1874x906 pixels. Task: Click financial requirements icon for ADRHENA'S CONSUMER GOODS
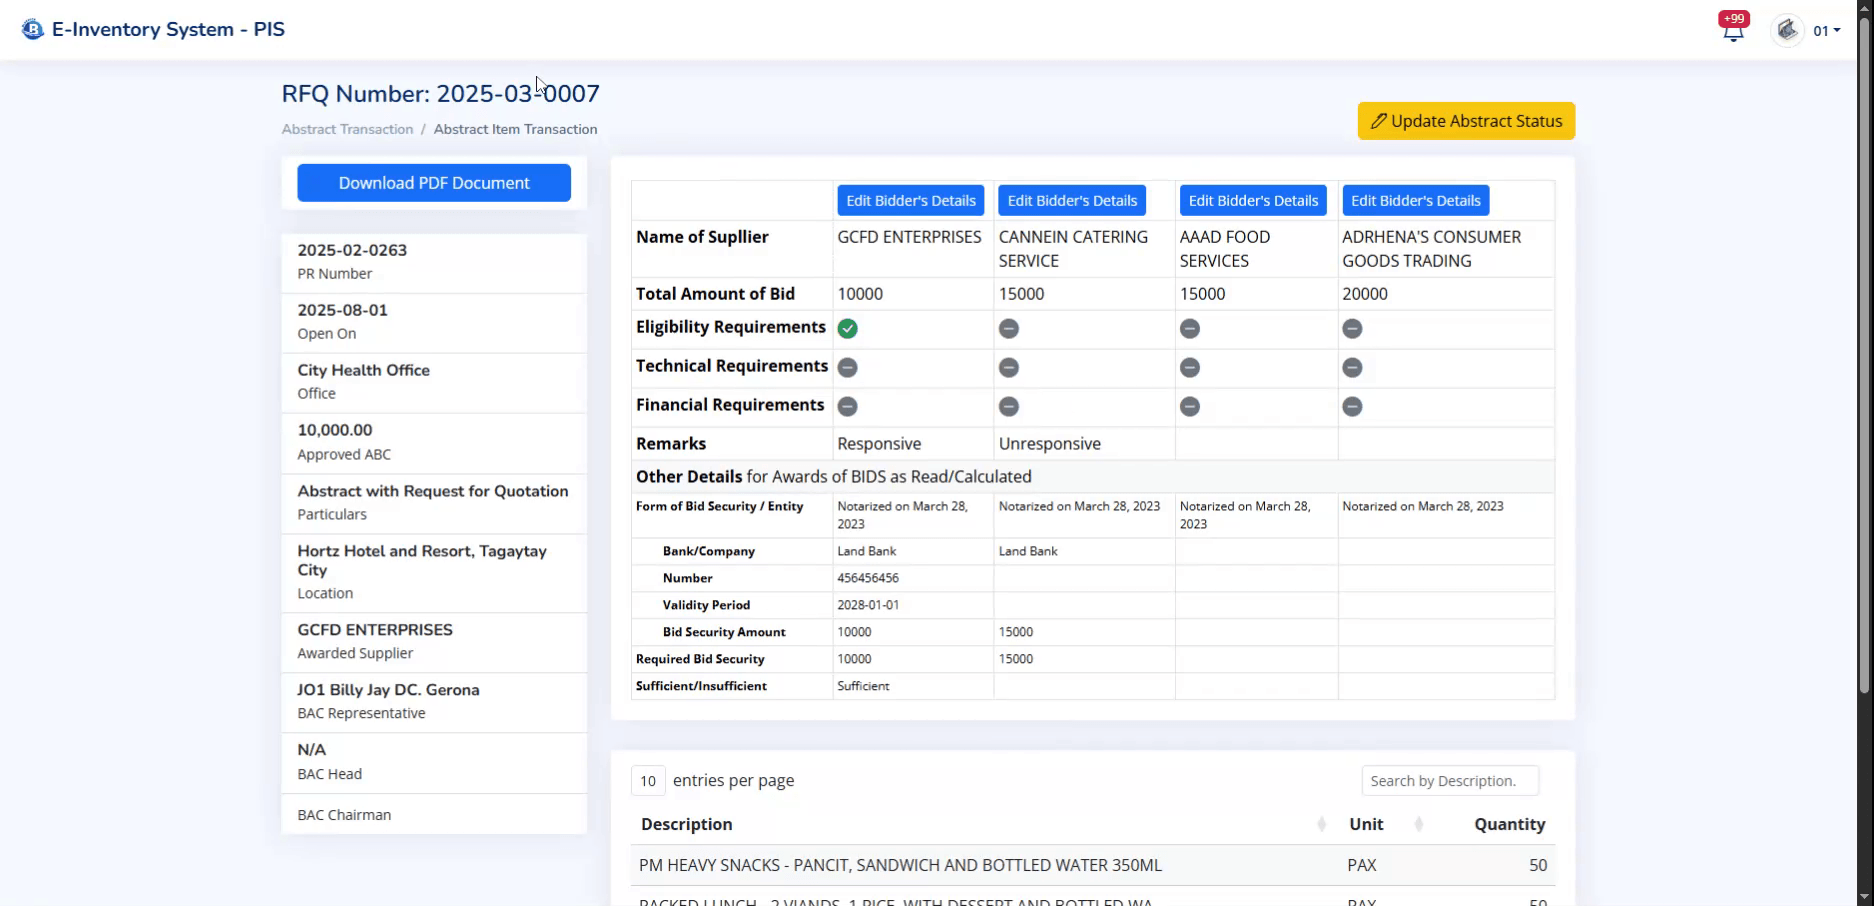coord(1352,407)
